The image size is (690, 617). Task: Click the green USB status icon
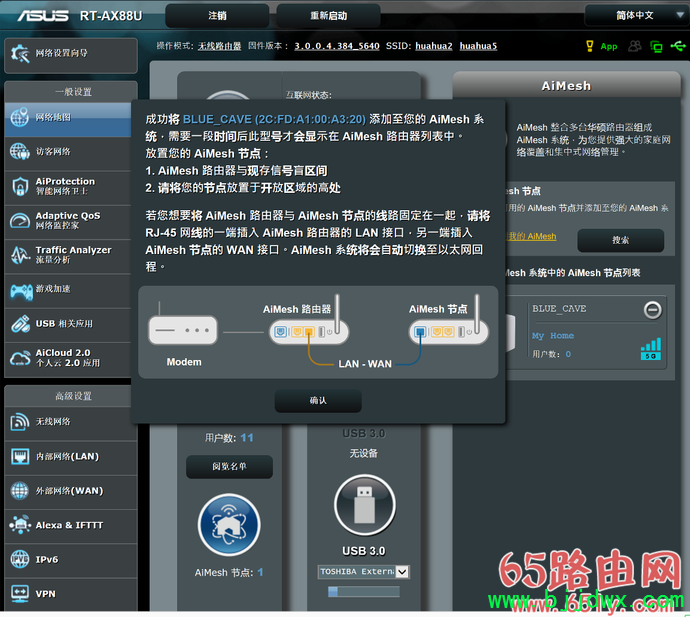(678, 46)
